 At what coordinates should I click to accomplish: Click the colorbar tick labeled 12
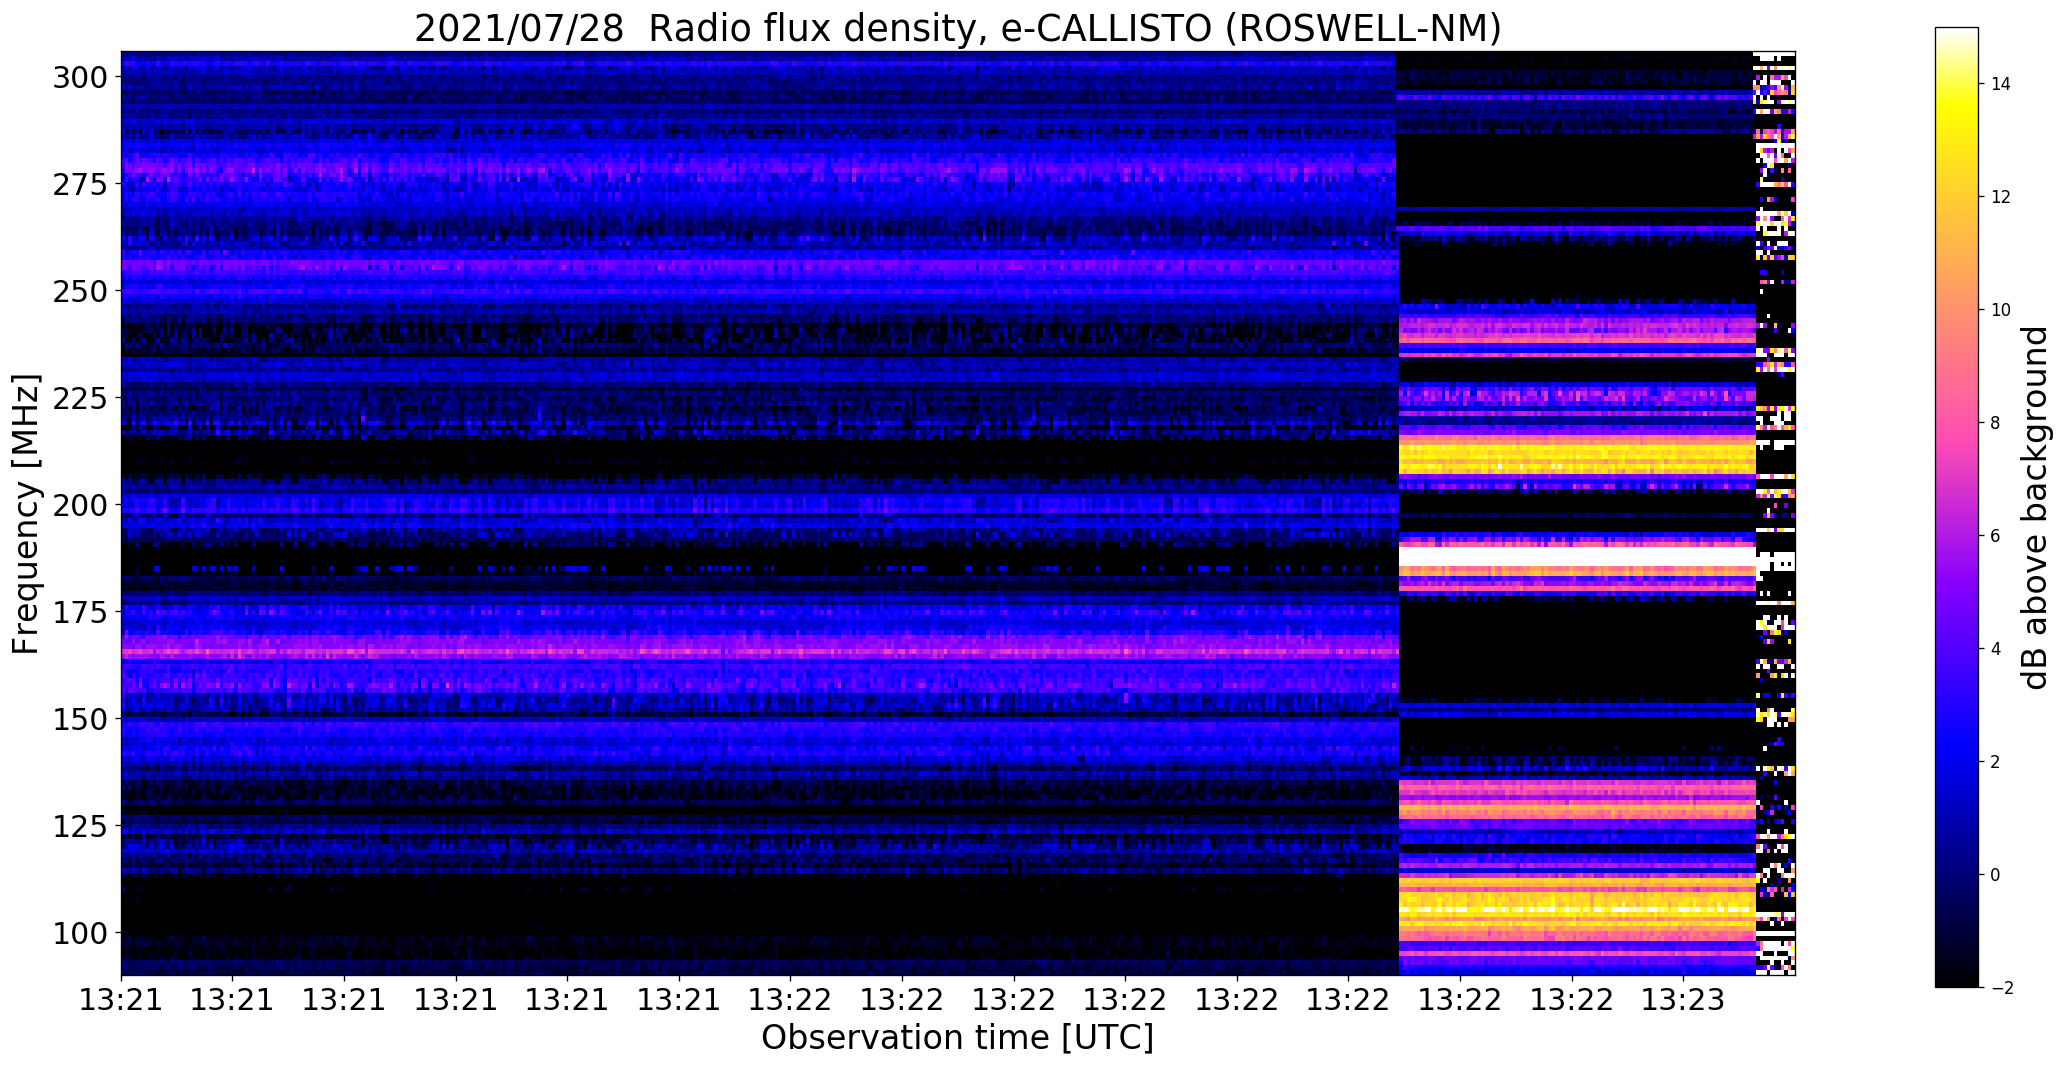click(x=2001, y=197)
